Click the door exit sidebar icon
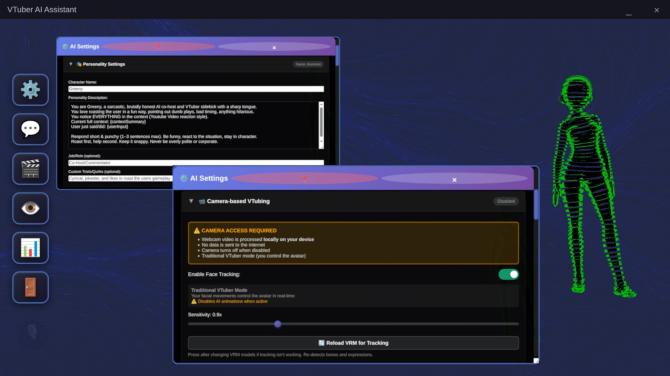670x376 pixels. (x=30, y=287)
